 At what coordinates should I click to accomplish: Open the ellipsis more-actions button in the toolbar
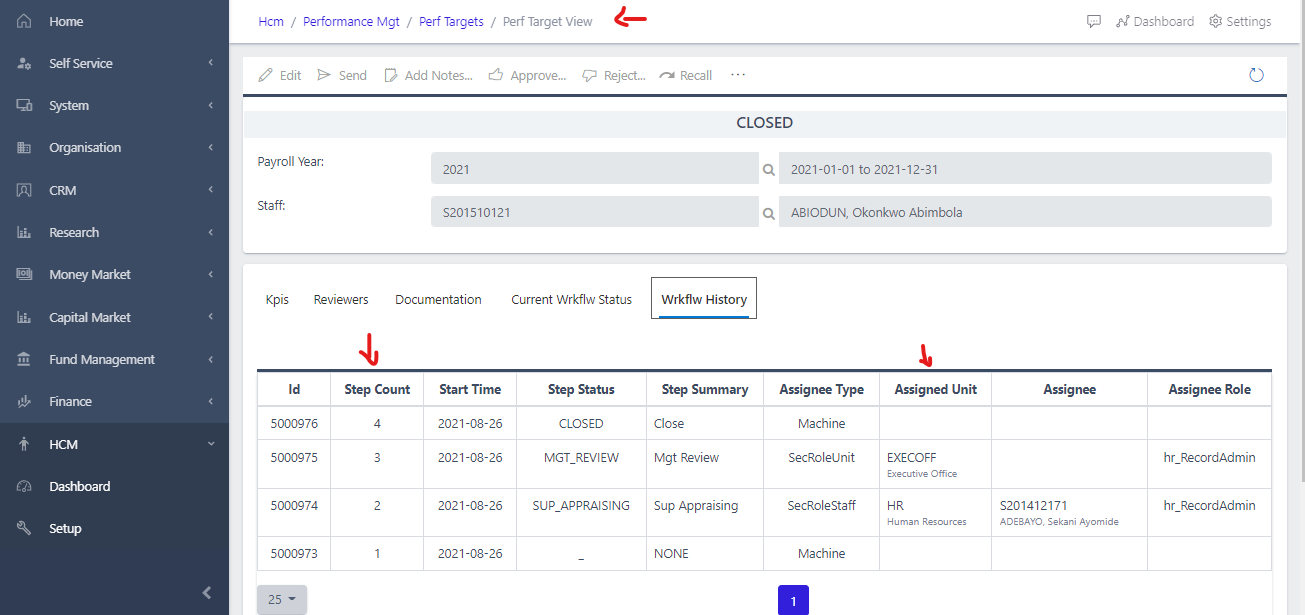click(x=737, y=74)
